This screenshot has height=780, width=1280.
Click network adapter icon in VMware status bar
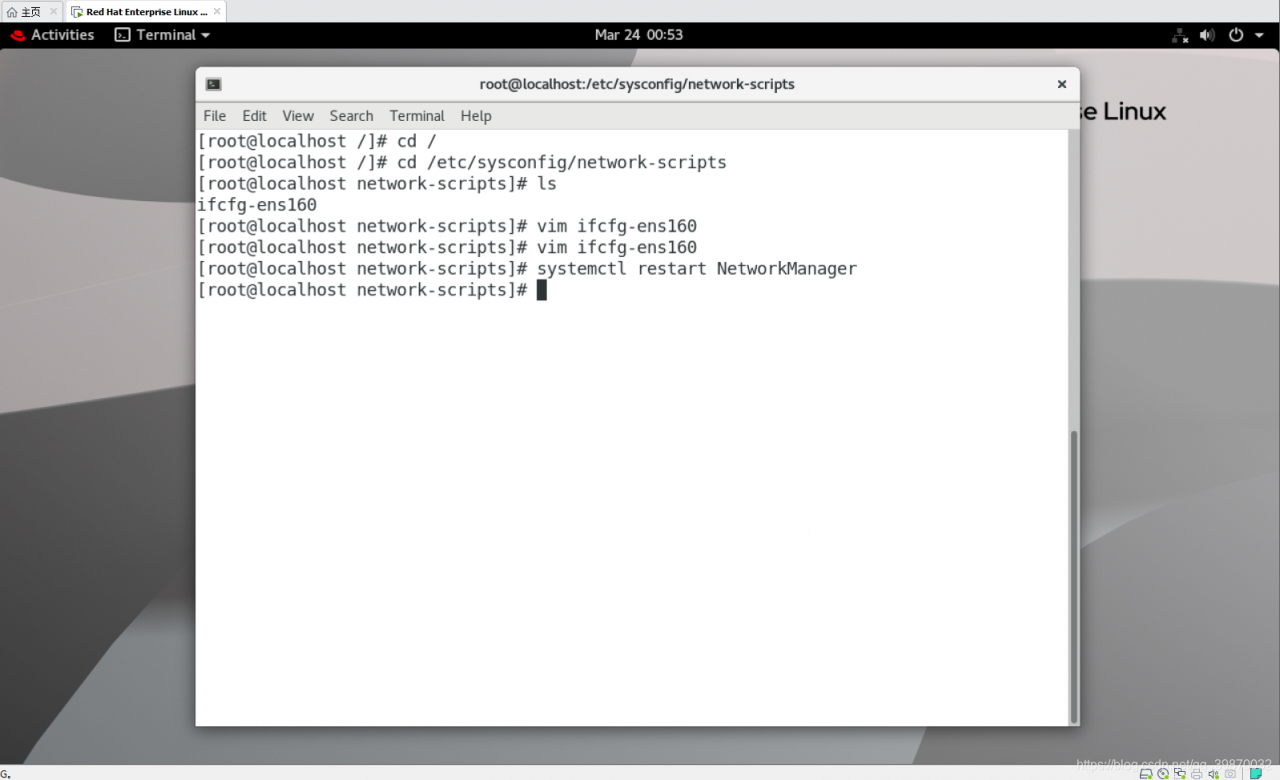tap(1180, 773)
